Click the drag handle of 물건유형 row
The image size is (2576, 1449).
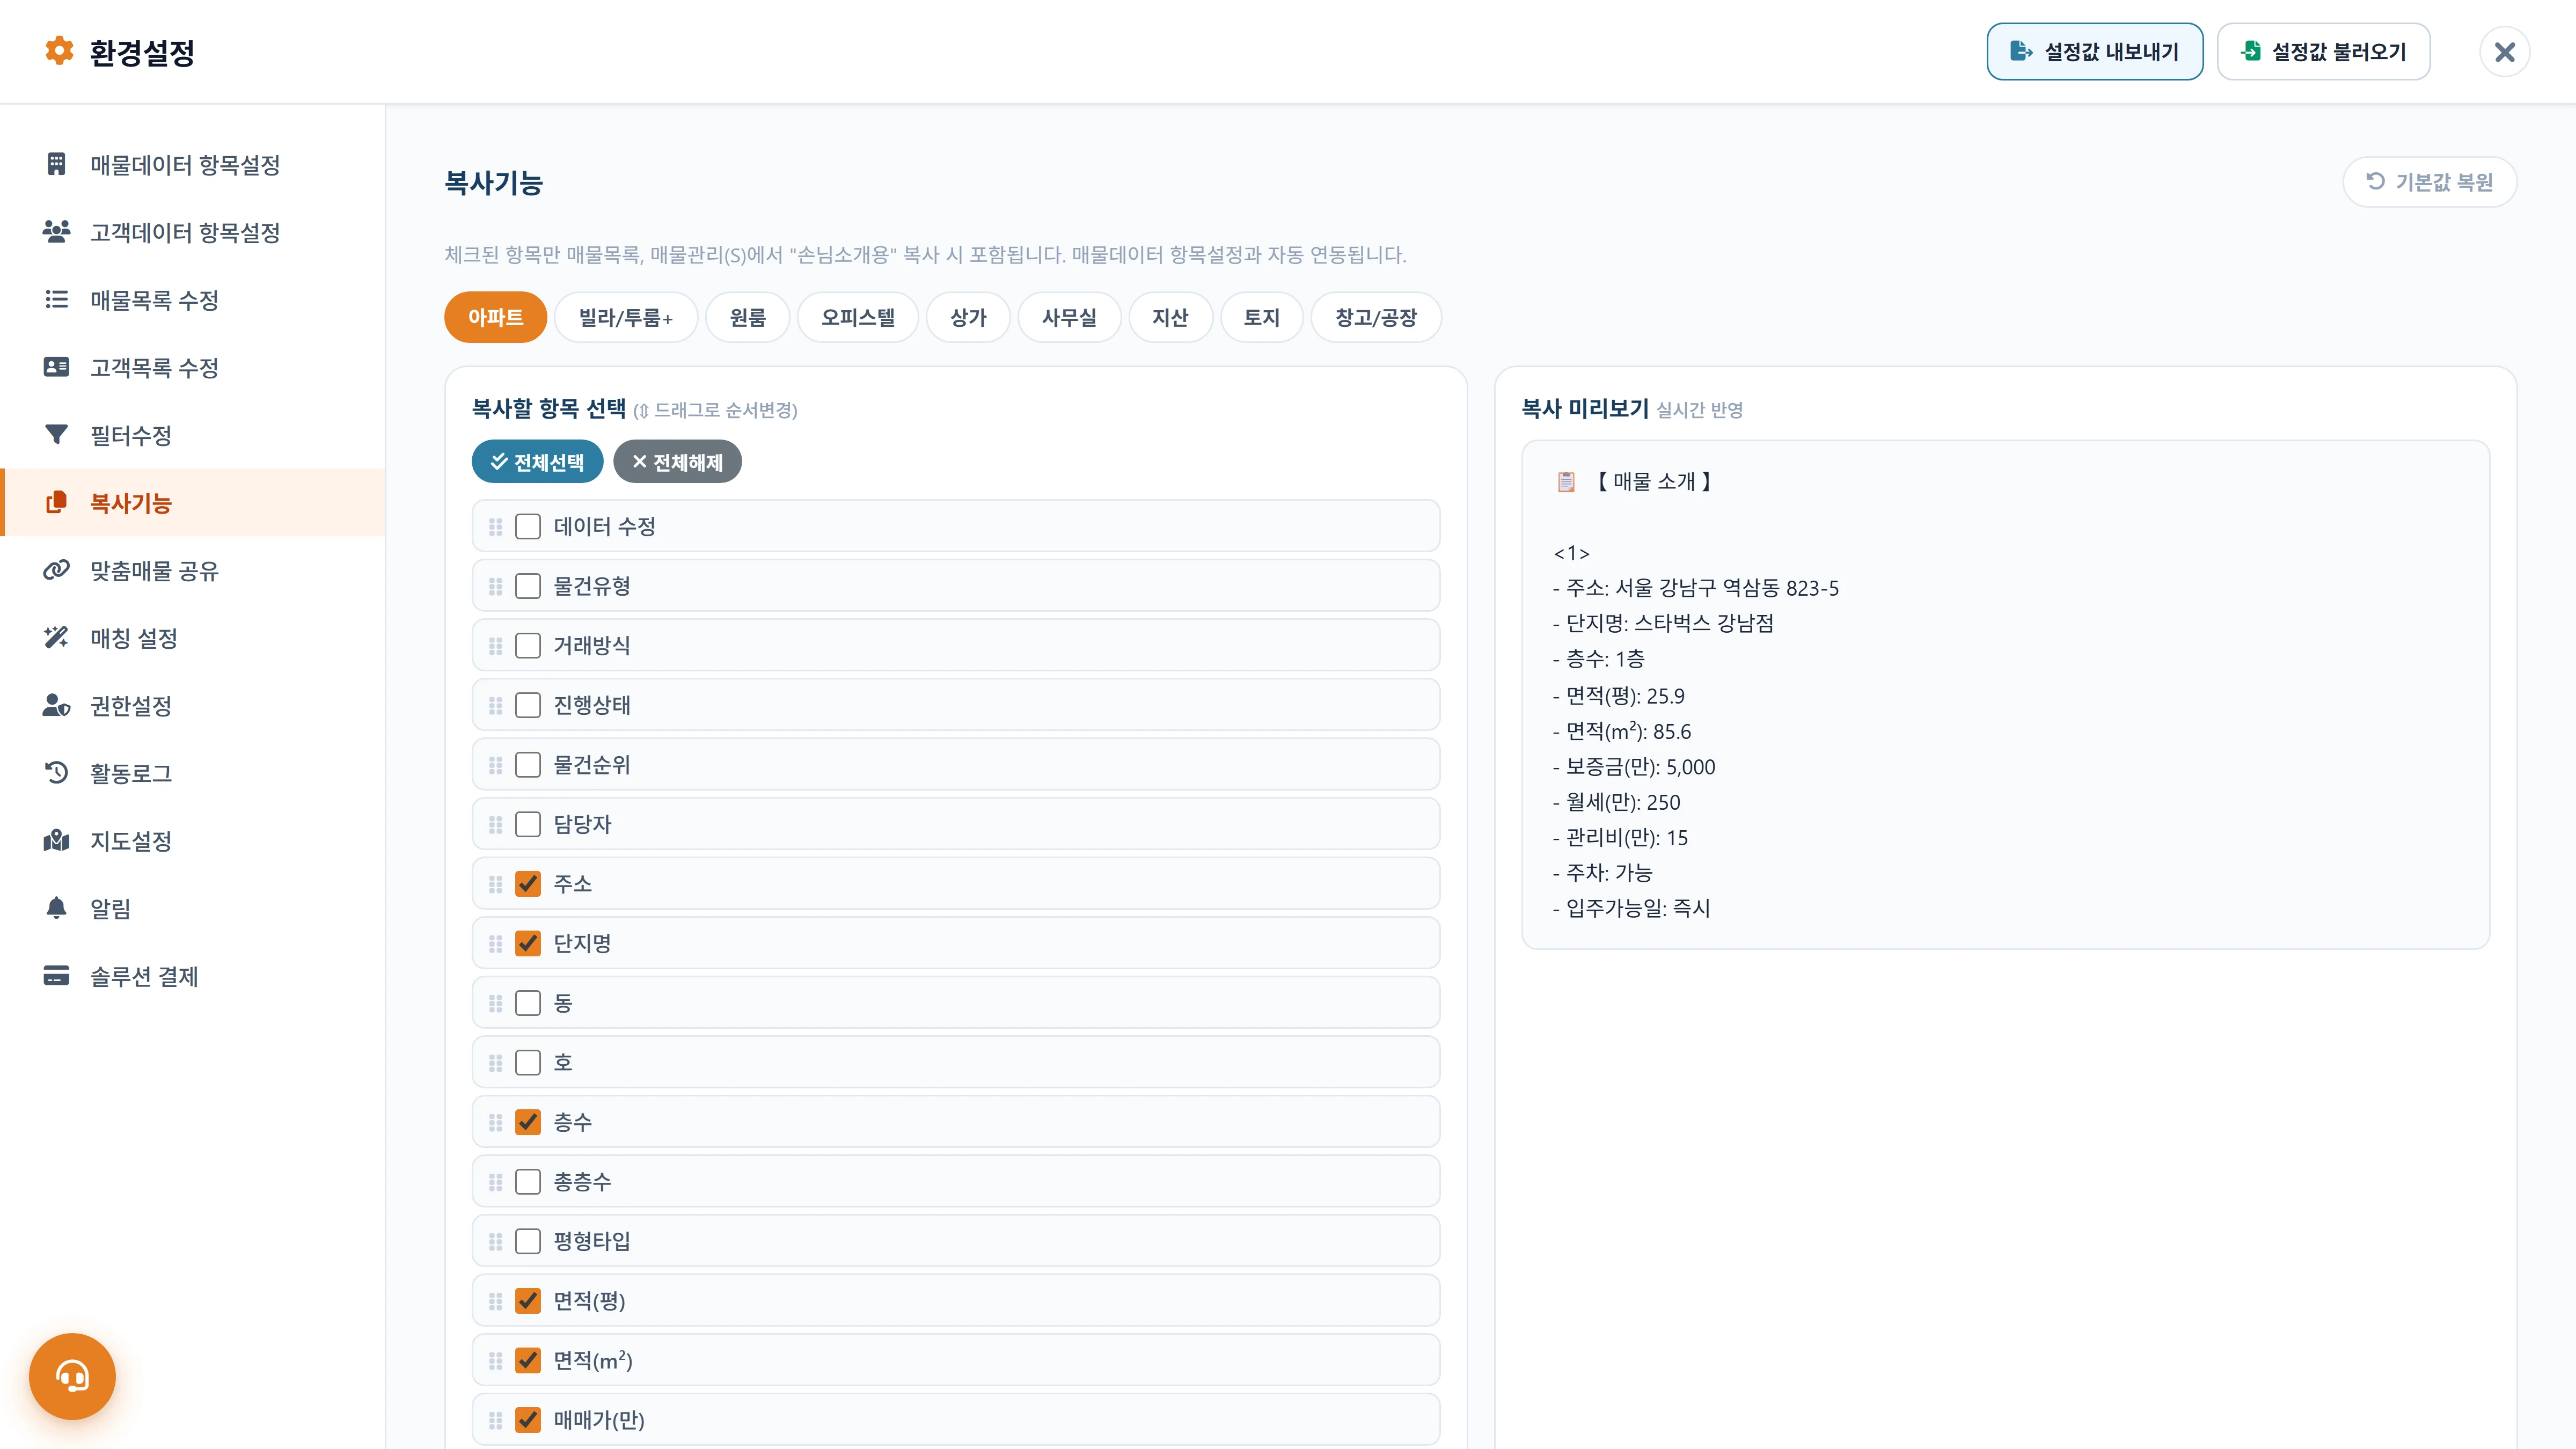click(495, 586)
